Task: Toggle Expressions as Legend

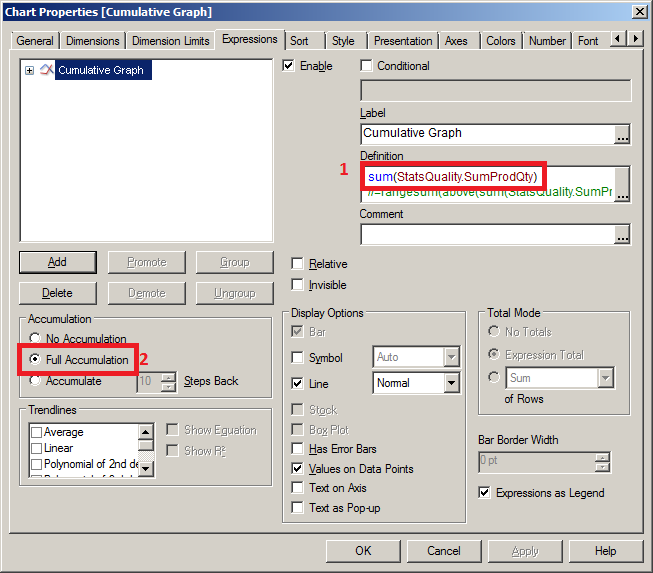Action: tap(484, 493)
